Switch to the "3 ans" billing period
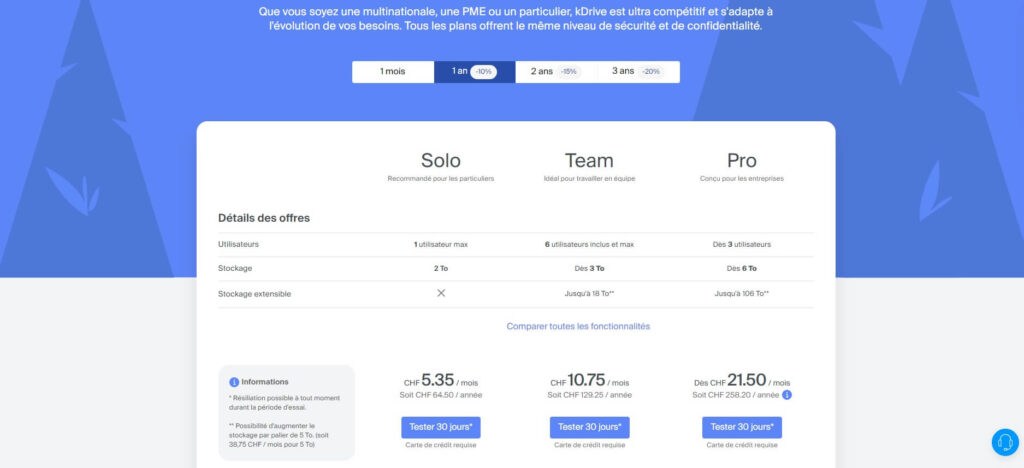The width and height of the screenshot is (1024, 468). point(624,72)
